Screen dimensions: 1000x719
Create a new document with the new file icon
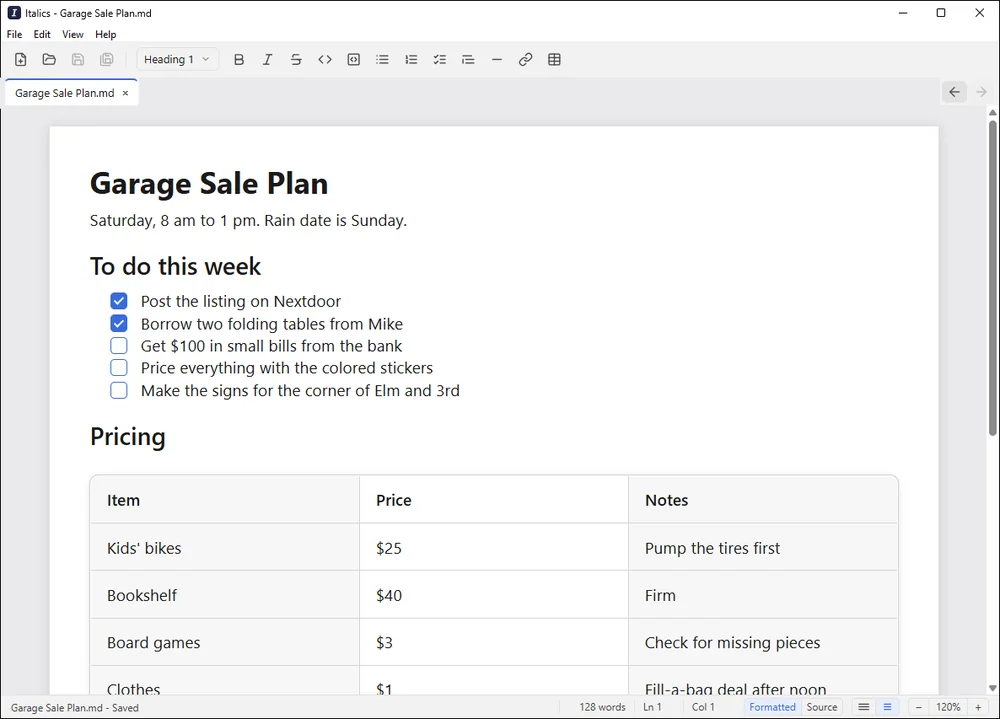point(20,59)
